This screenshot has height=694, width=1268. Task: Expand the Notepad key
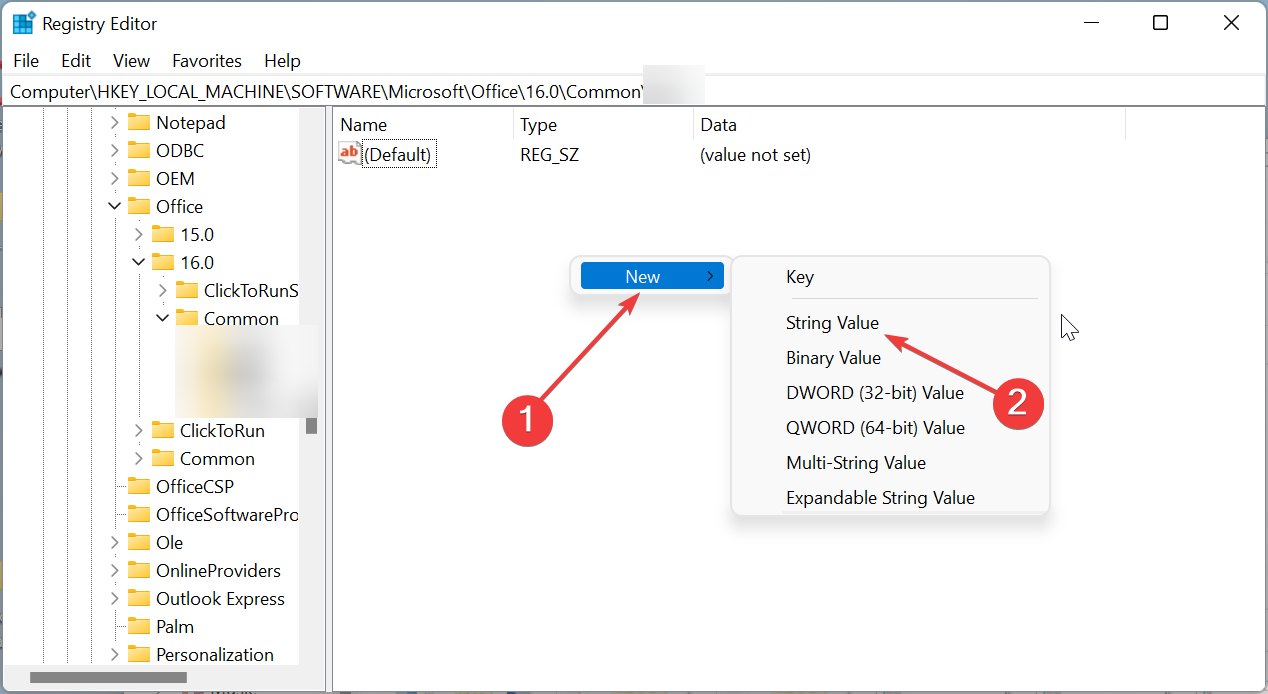[x=114, y=122]
